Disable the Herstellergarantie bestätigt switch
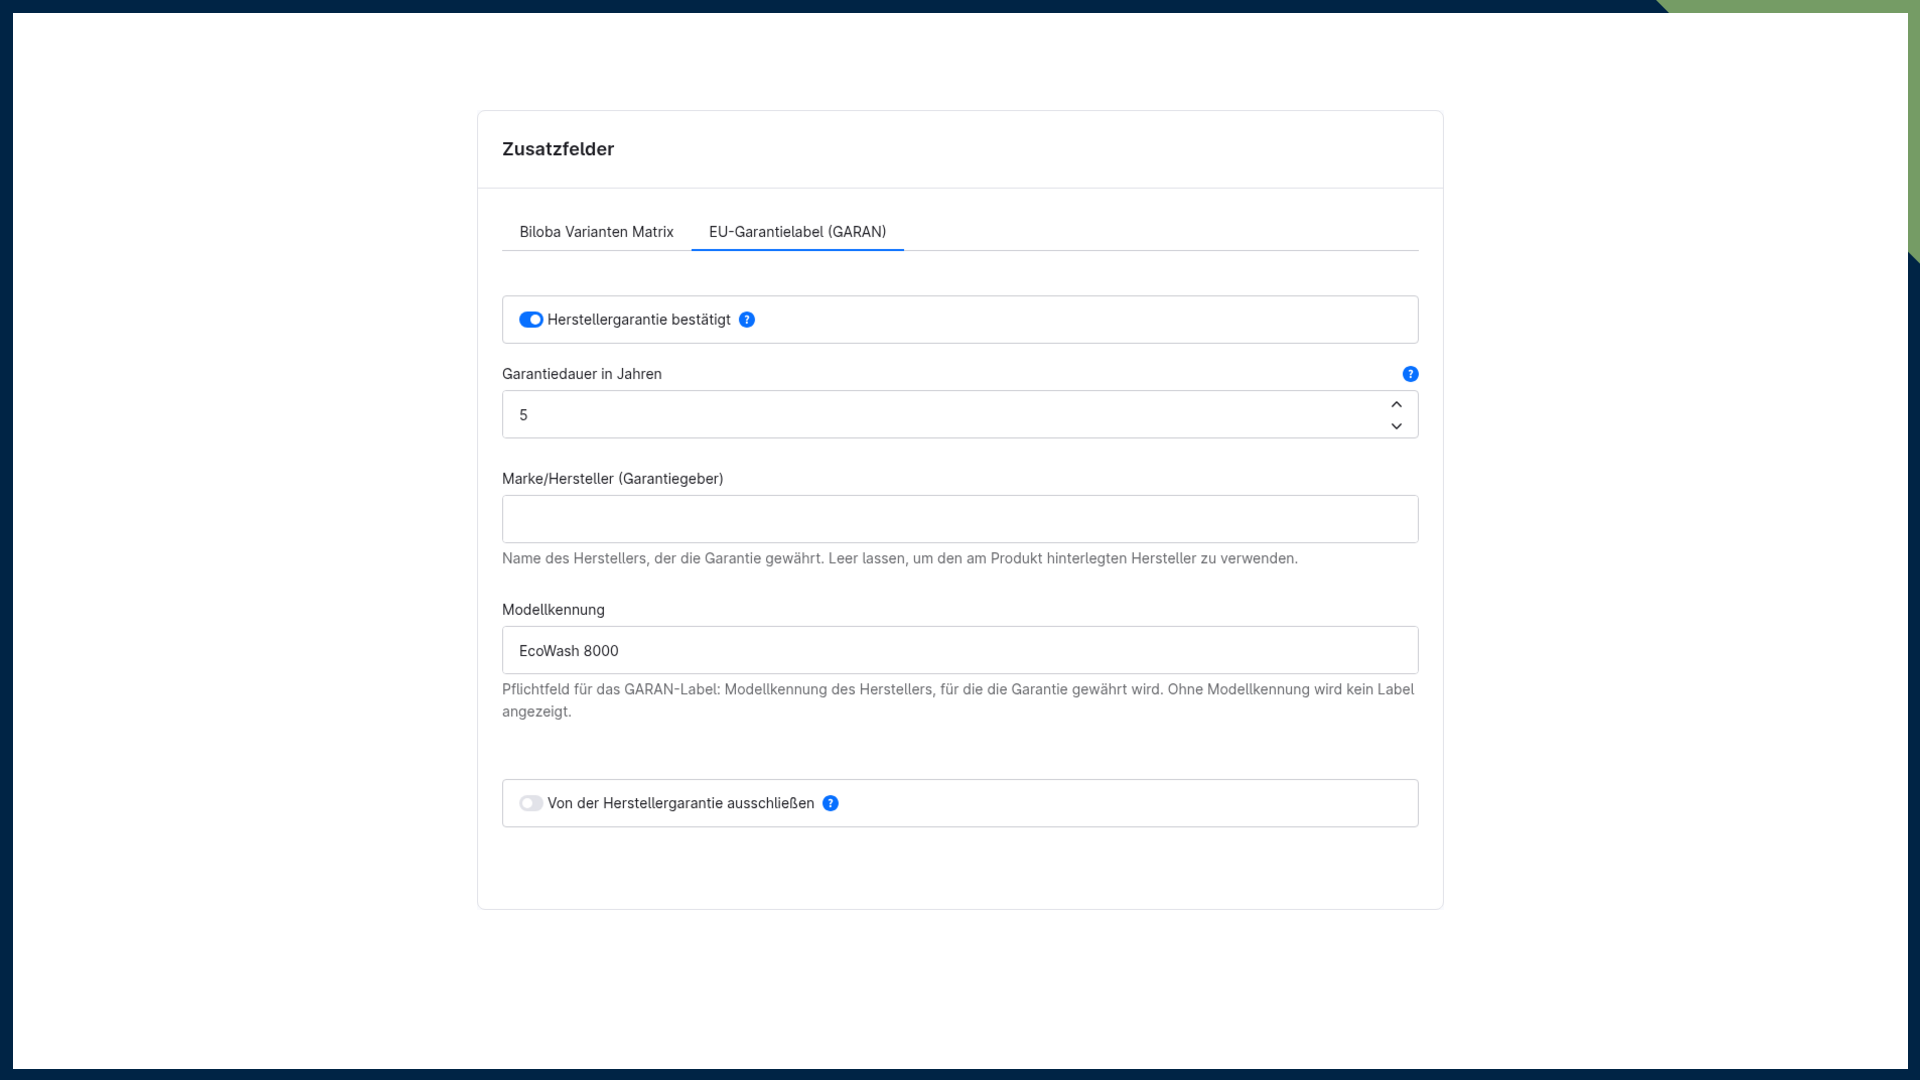The width and height of the screenshot is (1920, 1080). pyautogui.click(x=531, y=320)
